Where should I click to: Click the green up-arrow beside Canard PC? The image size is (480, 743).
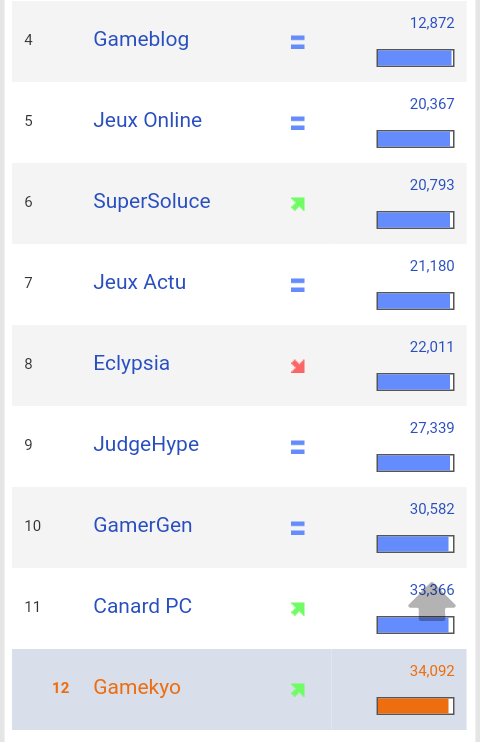pyautogui.click(x=298, y=609)
